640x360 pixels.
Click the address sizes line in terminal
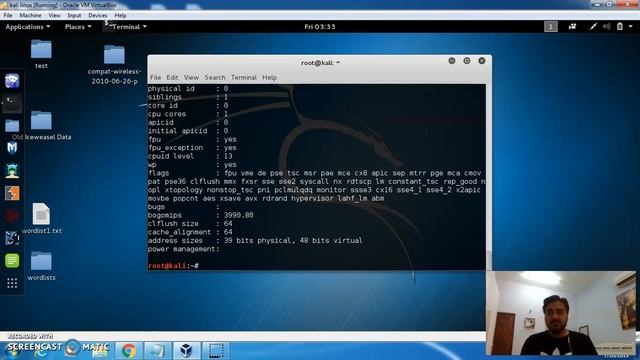pyautogui.click(x=255, y=240)
